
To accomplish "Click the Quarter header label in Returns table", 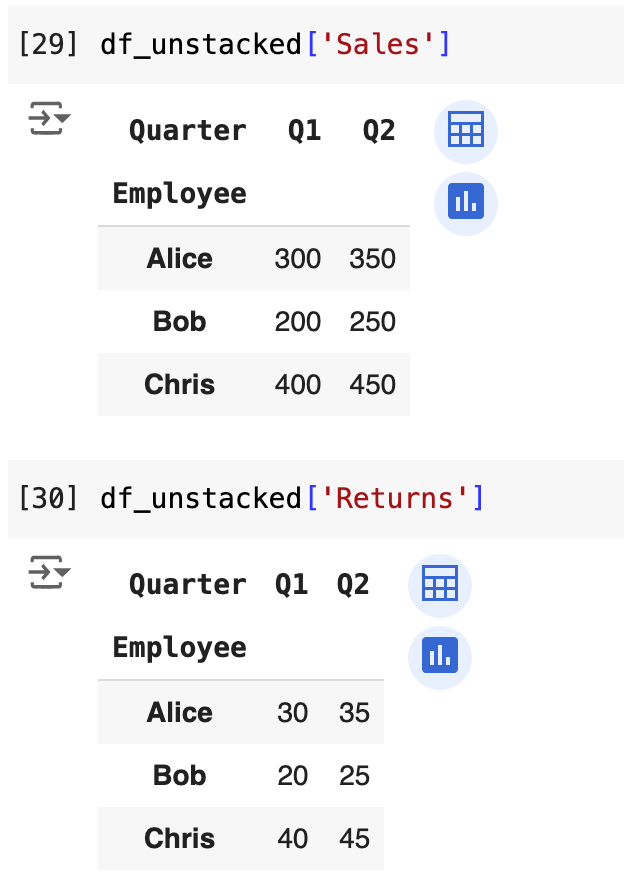I will tap(188, 585).
